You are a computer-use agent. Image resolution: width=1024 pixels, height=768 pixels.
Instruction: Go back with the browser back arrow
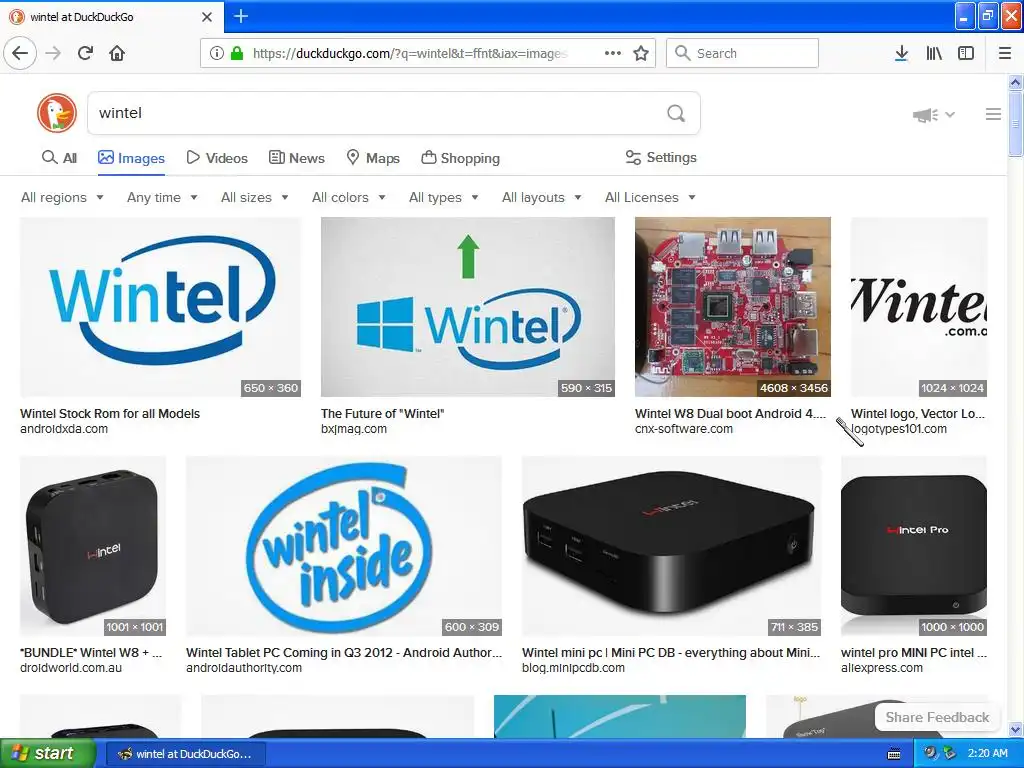click(20, 53)
